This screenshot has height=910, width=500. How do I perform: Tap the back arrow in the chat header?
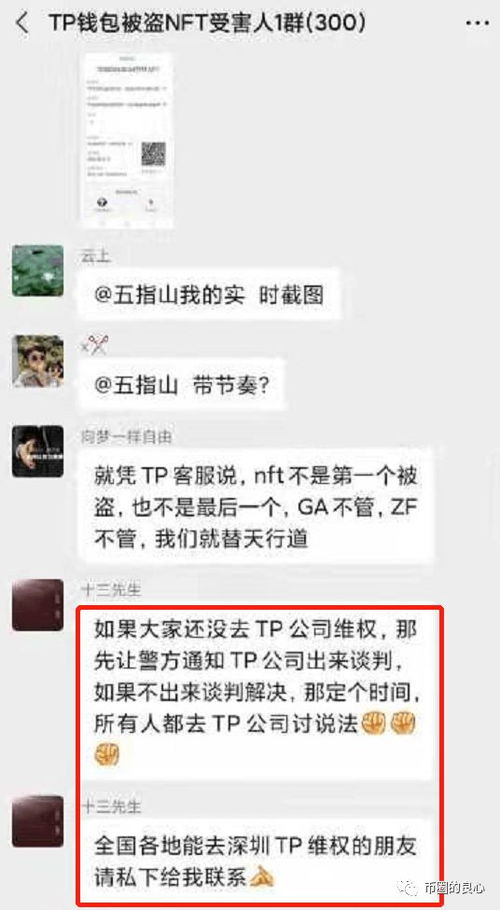22,23
